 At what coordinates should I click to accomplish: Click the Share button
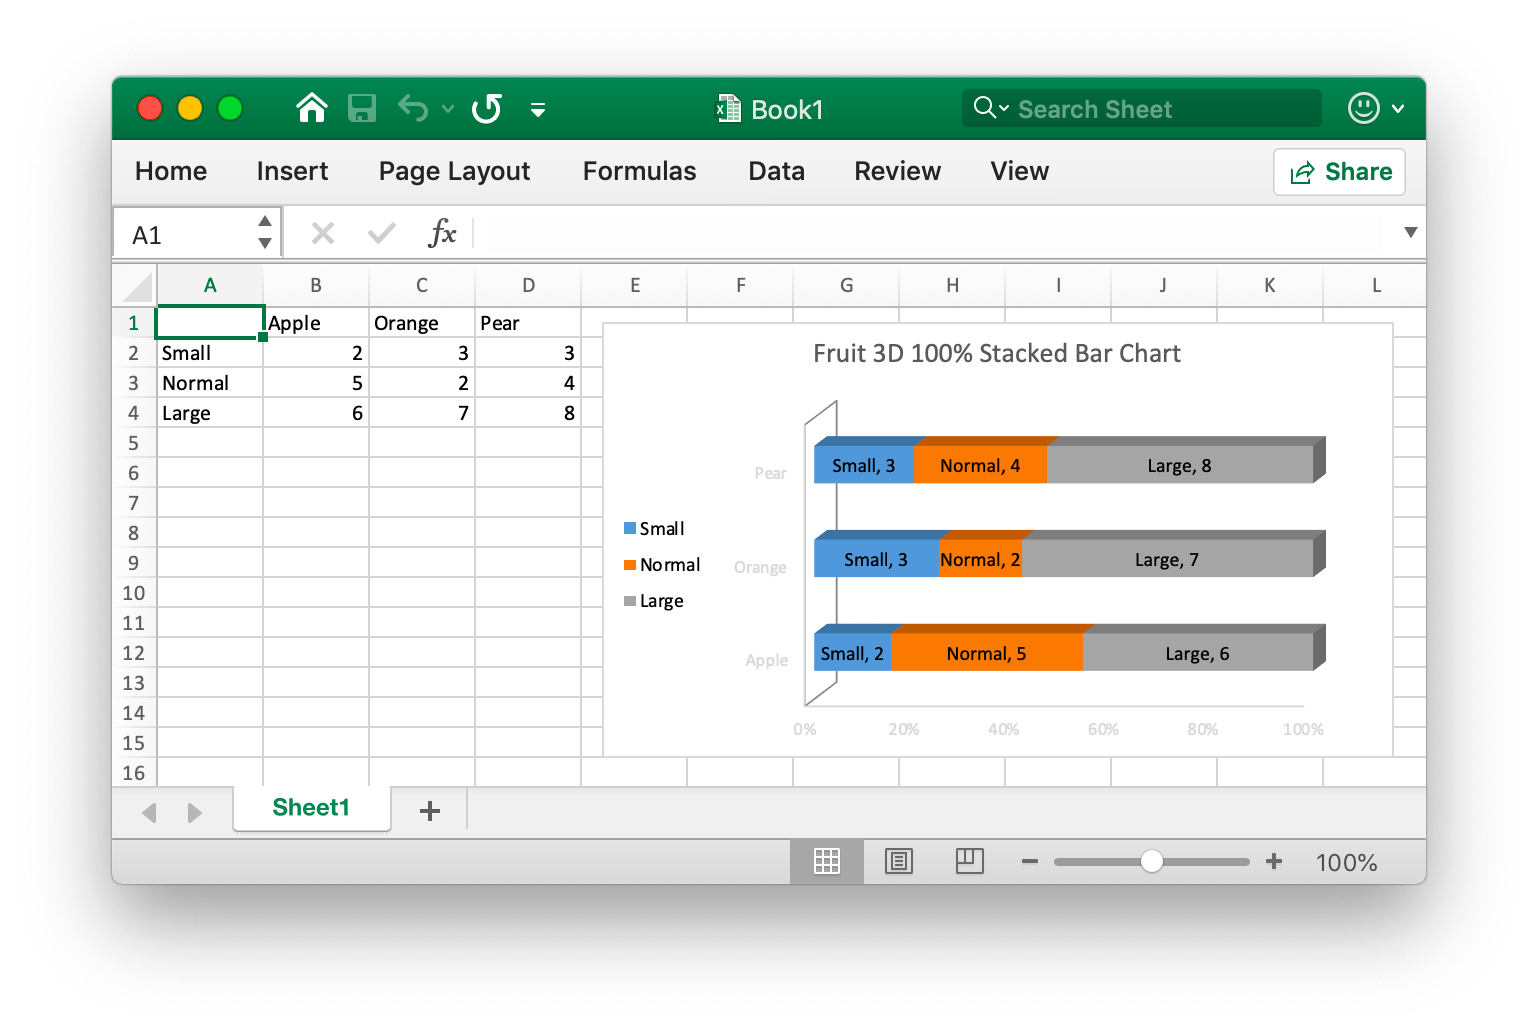[x=1338, y=171]
